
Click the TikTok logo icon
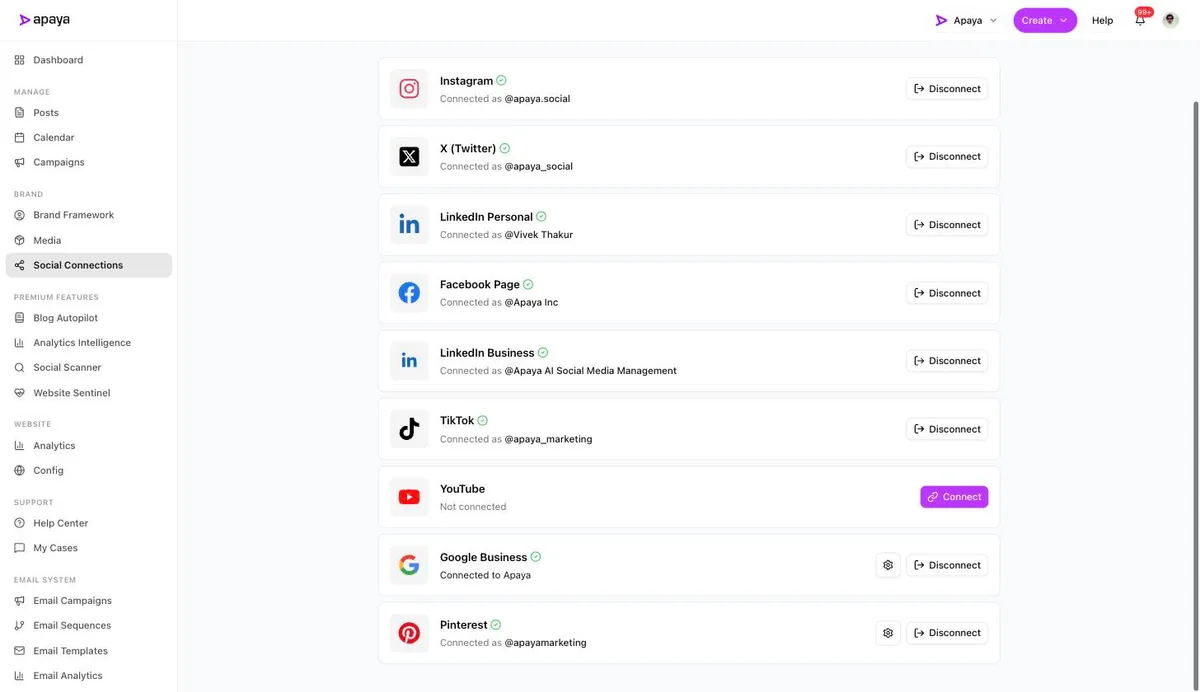click(x=409, y=429)
